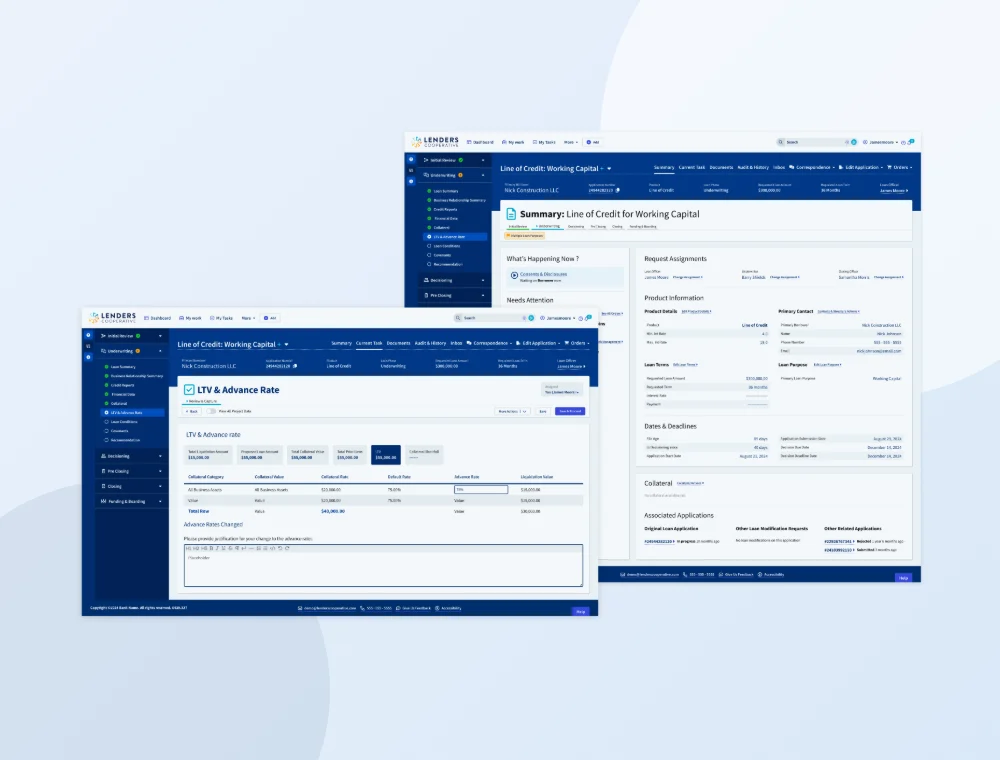The width and height of the screenshot is (1000, 760).
Task: Open My Tasks in front window top bar
Action: [221, 318]
